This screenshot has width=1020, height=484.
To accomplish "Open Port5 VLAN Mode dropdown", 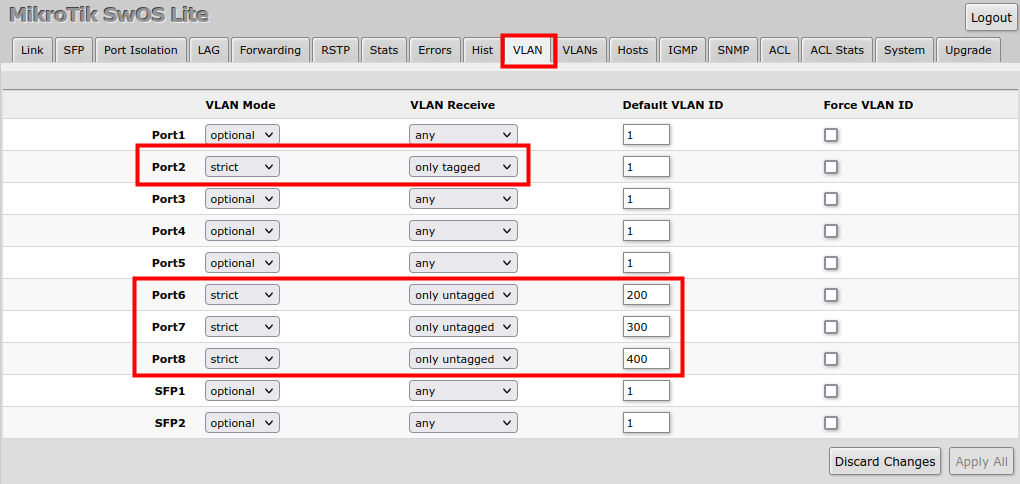I will pos(242,263).
